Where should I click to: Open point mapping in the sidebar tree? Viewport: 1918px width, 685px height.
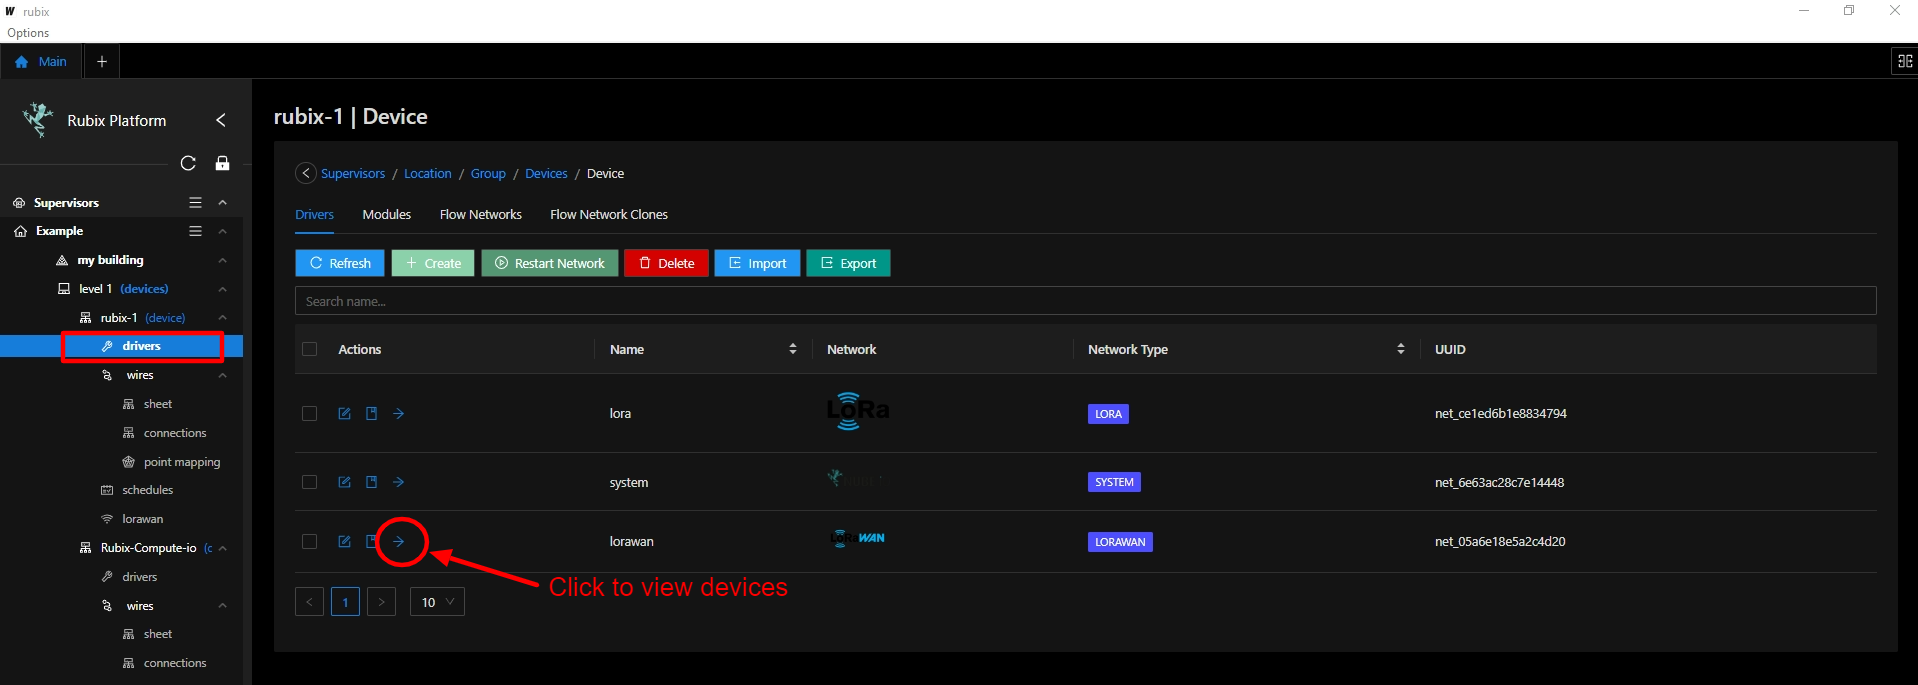click(181, 462)
